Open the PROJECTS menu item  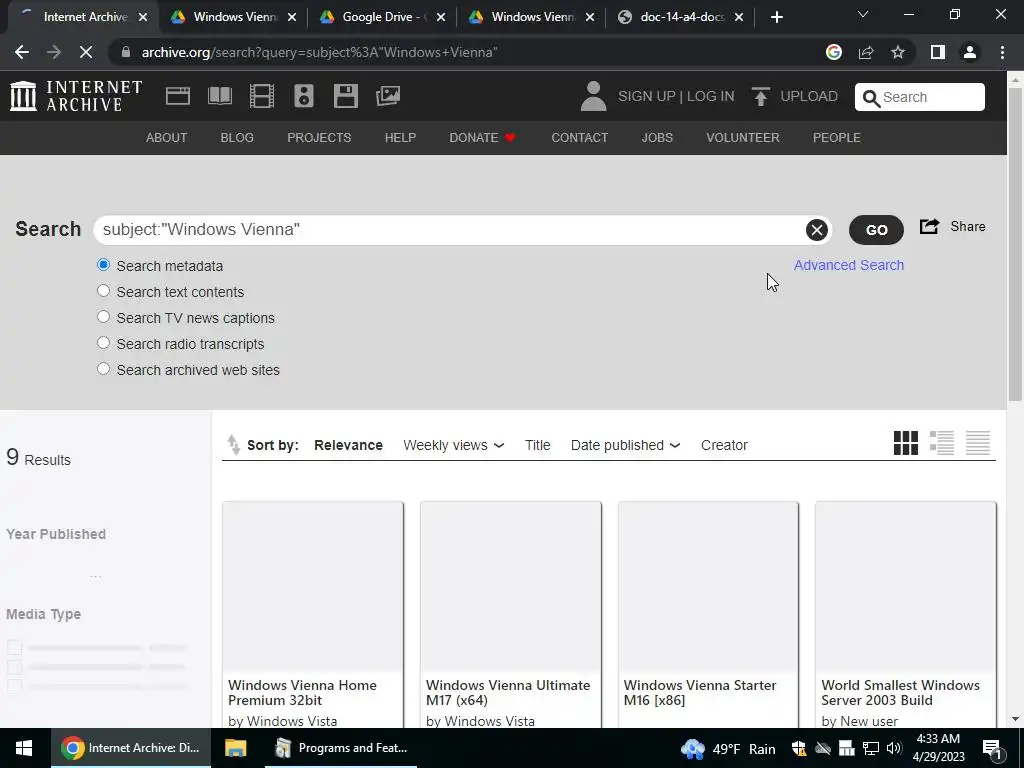click(319, 138)
